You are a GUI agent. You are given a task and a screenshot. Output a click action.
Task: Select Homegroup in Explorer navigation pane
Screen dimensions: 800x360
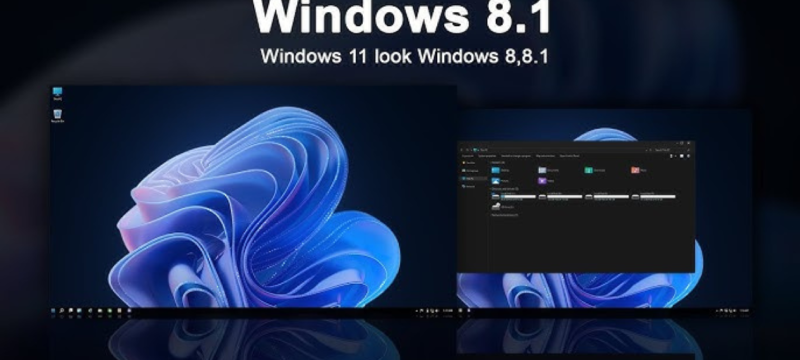[x=470, y=171]
